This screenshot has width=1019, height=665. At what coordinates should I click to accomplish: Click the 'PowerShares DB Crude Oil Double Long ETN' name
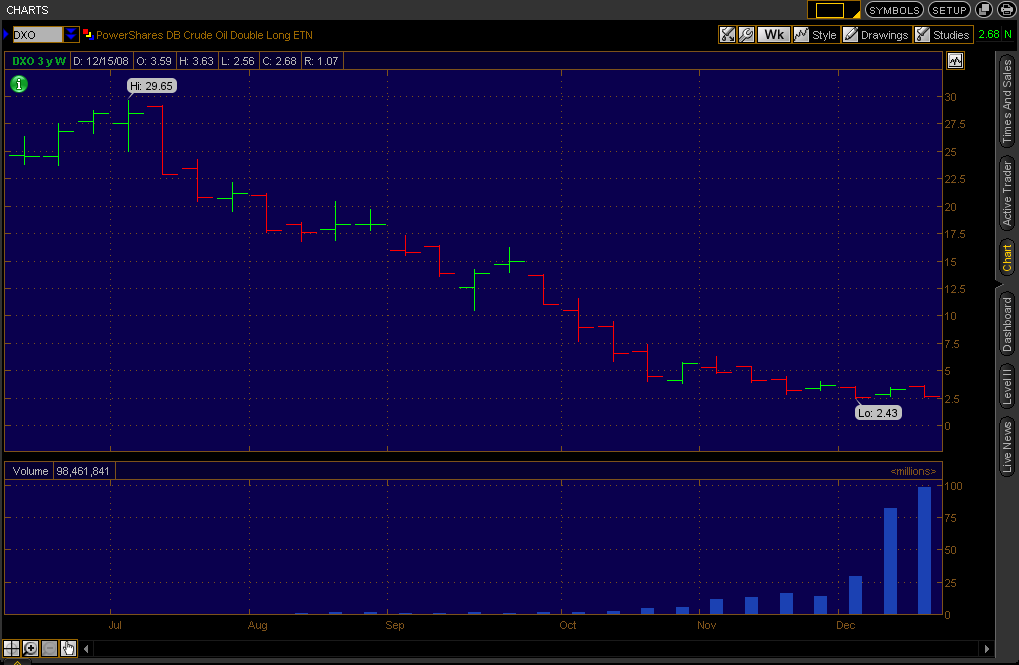point(204,35)
